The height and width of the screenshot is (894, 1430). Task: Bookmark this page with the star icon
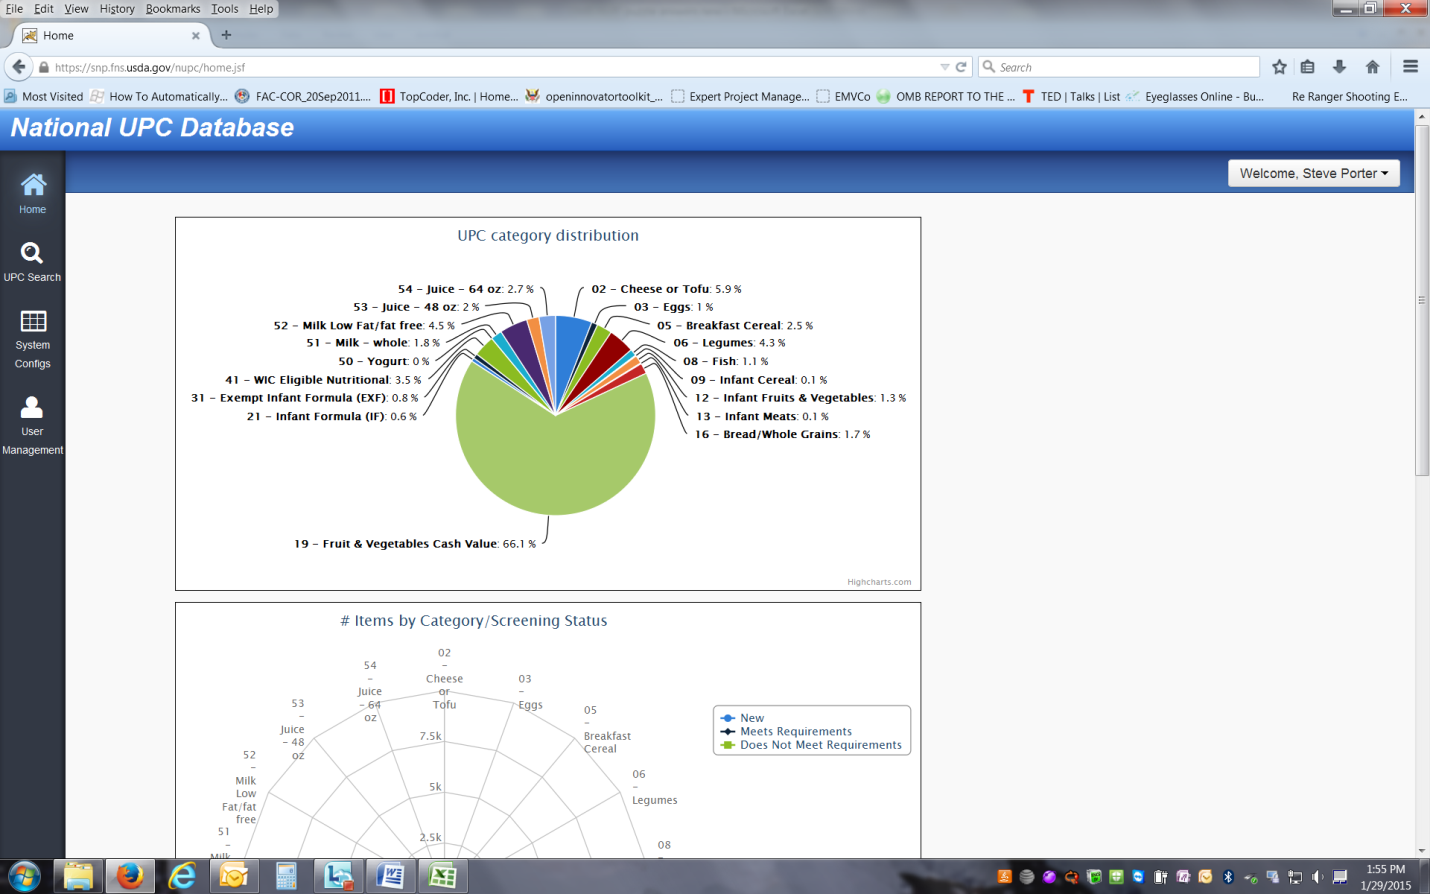(x=1279, y=67)
